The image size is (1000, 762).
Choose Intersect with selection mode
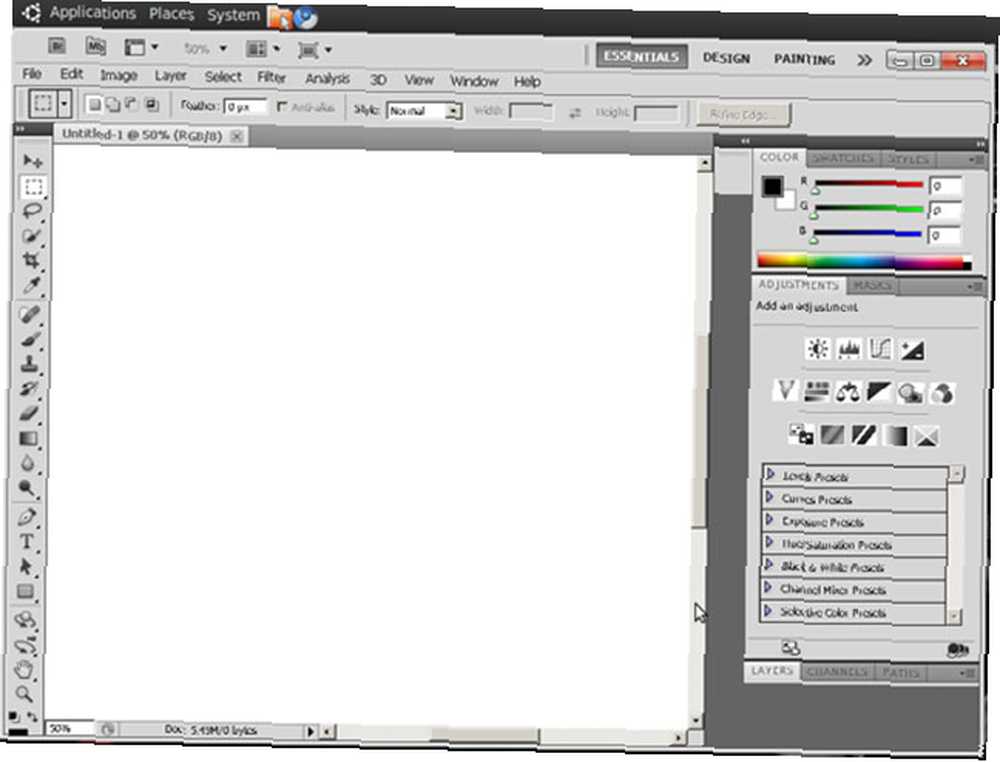(152, 105)
